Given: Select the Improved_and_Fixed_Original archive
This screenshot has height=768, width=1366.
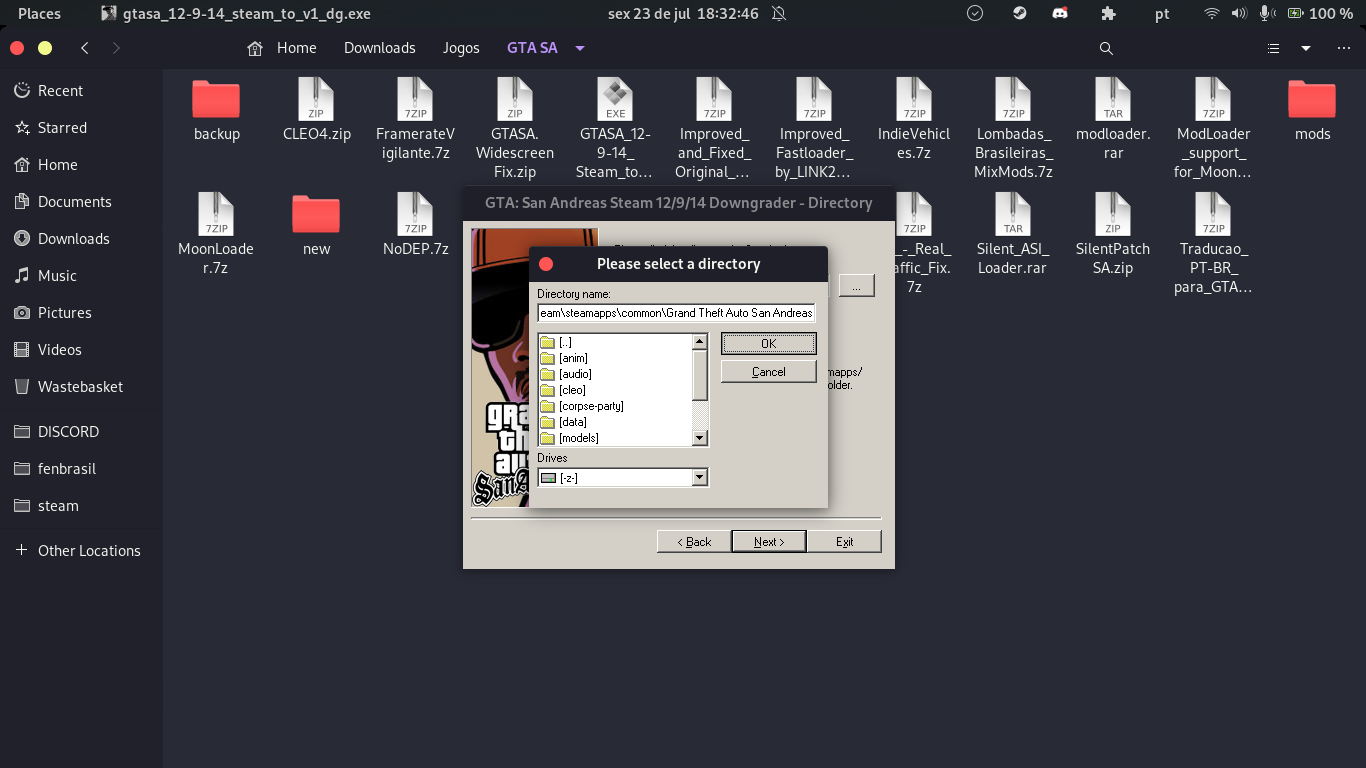Looking at the screenshot, I should pyautogui.click(x=714, y=128).
